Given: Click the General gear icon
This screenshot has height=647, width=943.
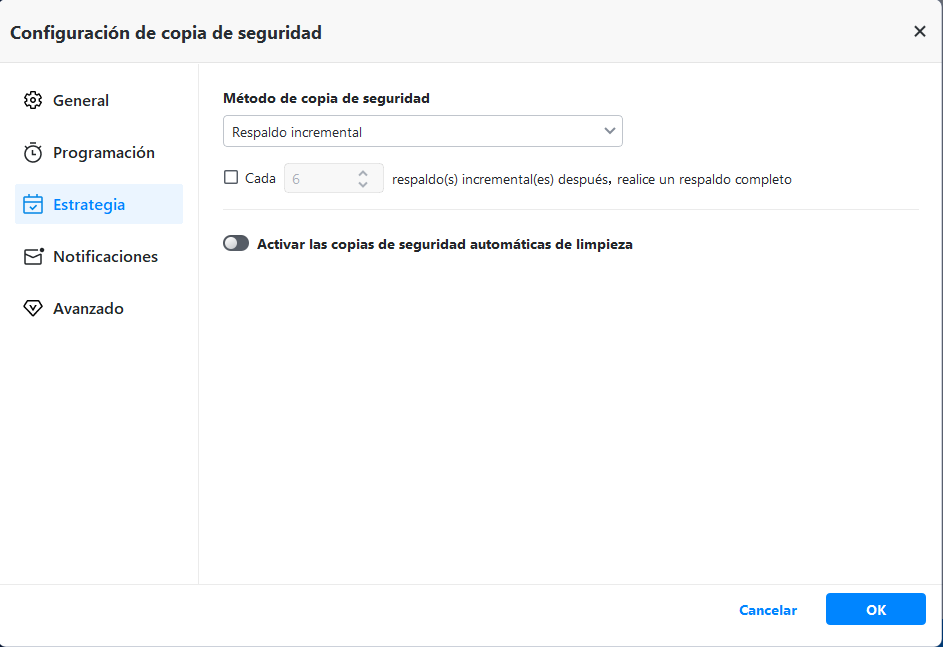Looking at the screenshot, I should [x=33, y=101].
